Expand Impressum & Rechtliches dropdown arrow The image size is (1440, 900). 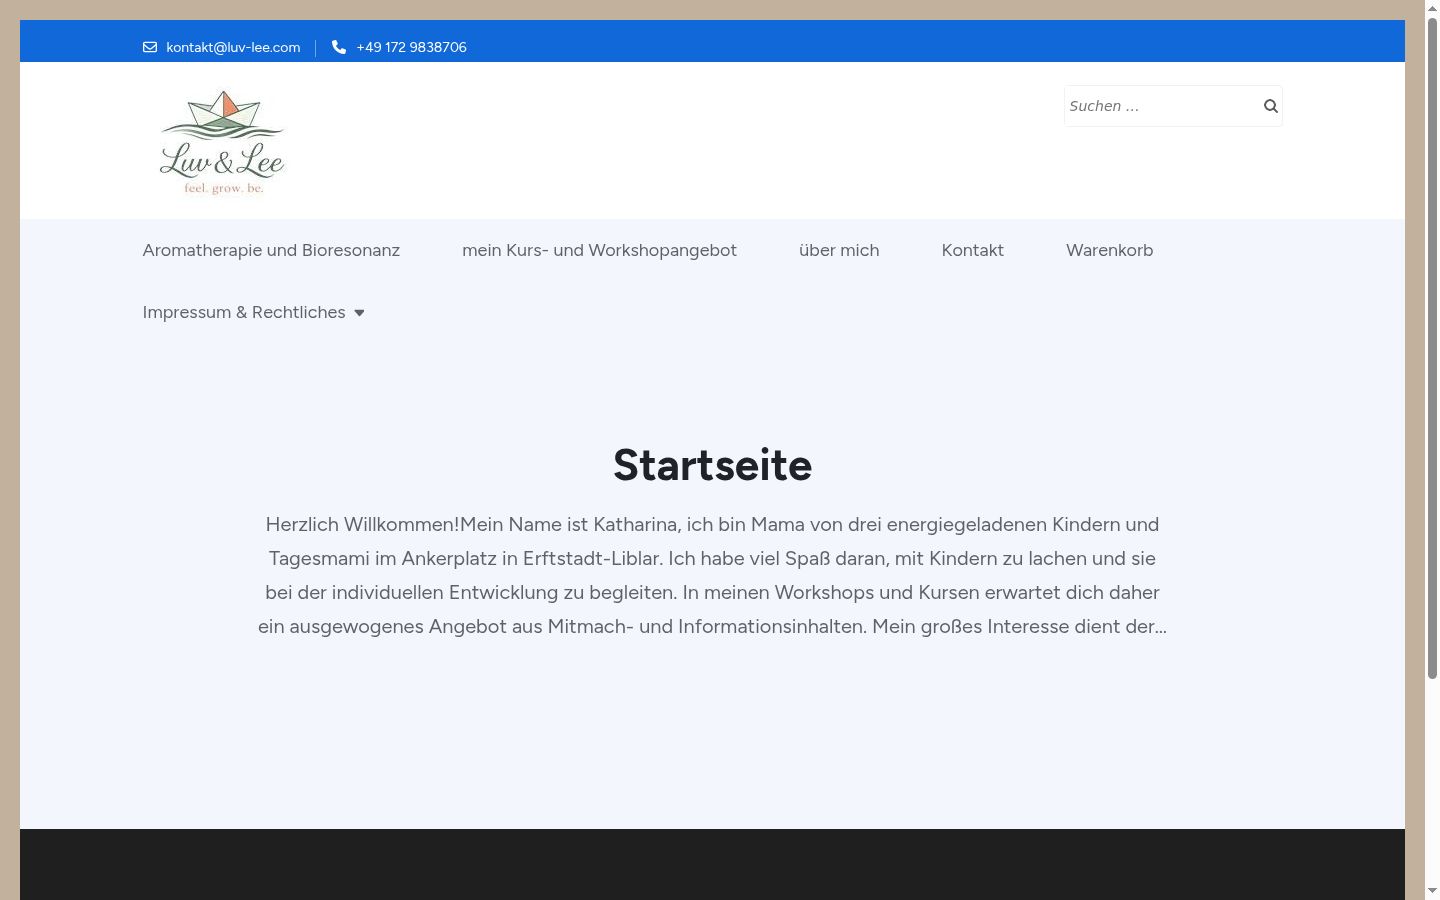pos(359,313)
